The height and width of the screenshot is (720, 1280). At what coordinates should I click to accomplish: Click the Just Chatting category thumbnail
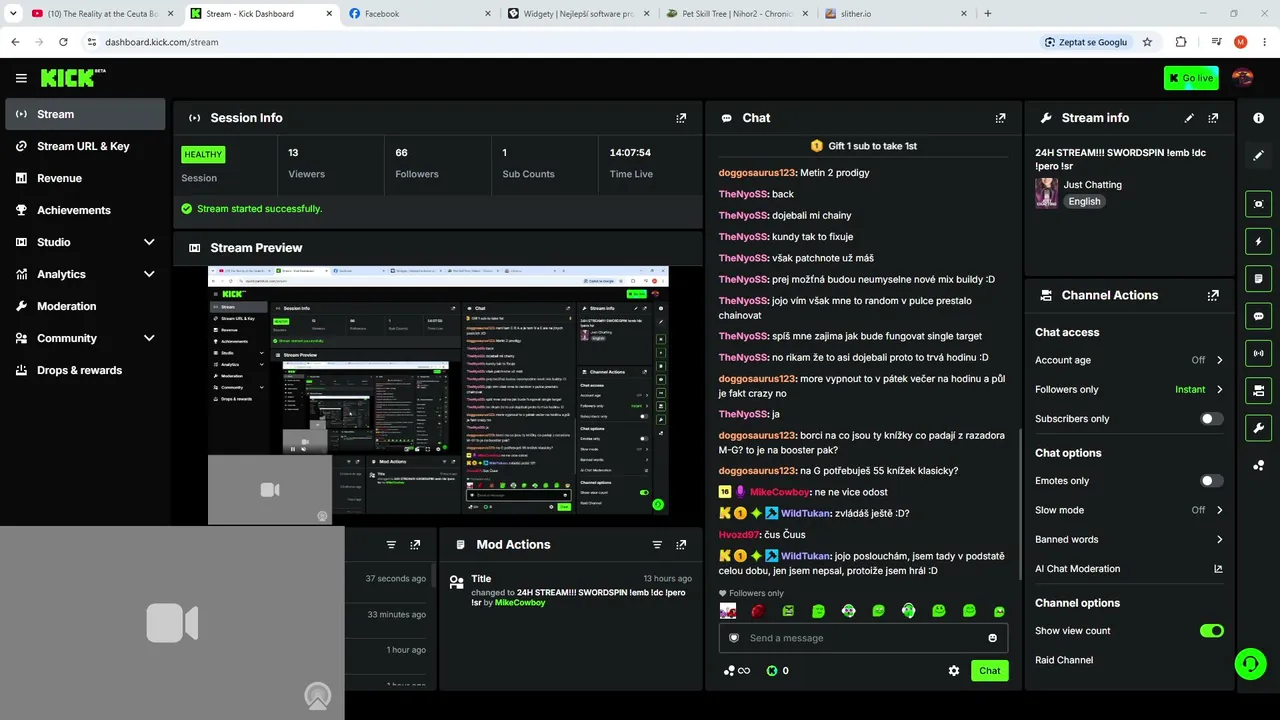(x=1046, y=193)
